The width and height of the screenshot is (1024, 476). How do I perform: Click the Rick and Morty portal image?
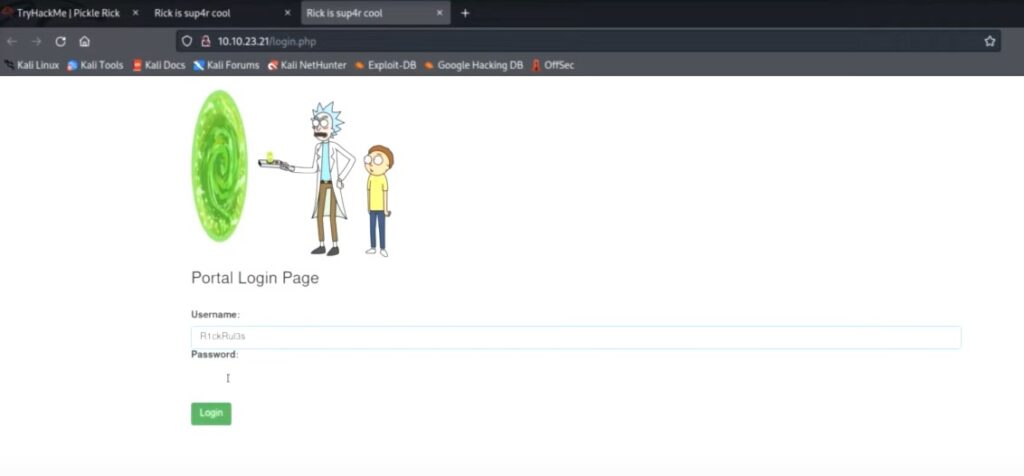pyautogui.click(x=293, y=173)
